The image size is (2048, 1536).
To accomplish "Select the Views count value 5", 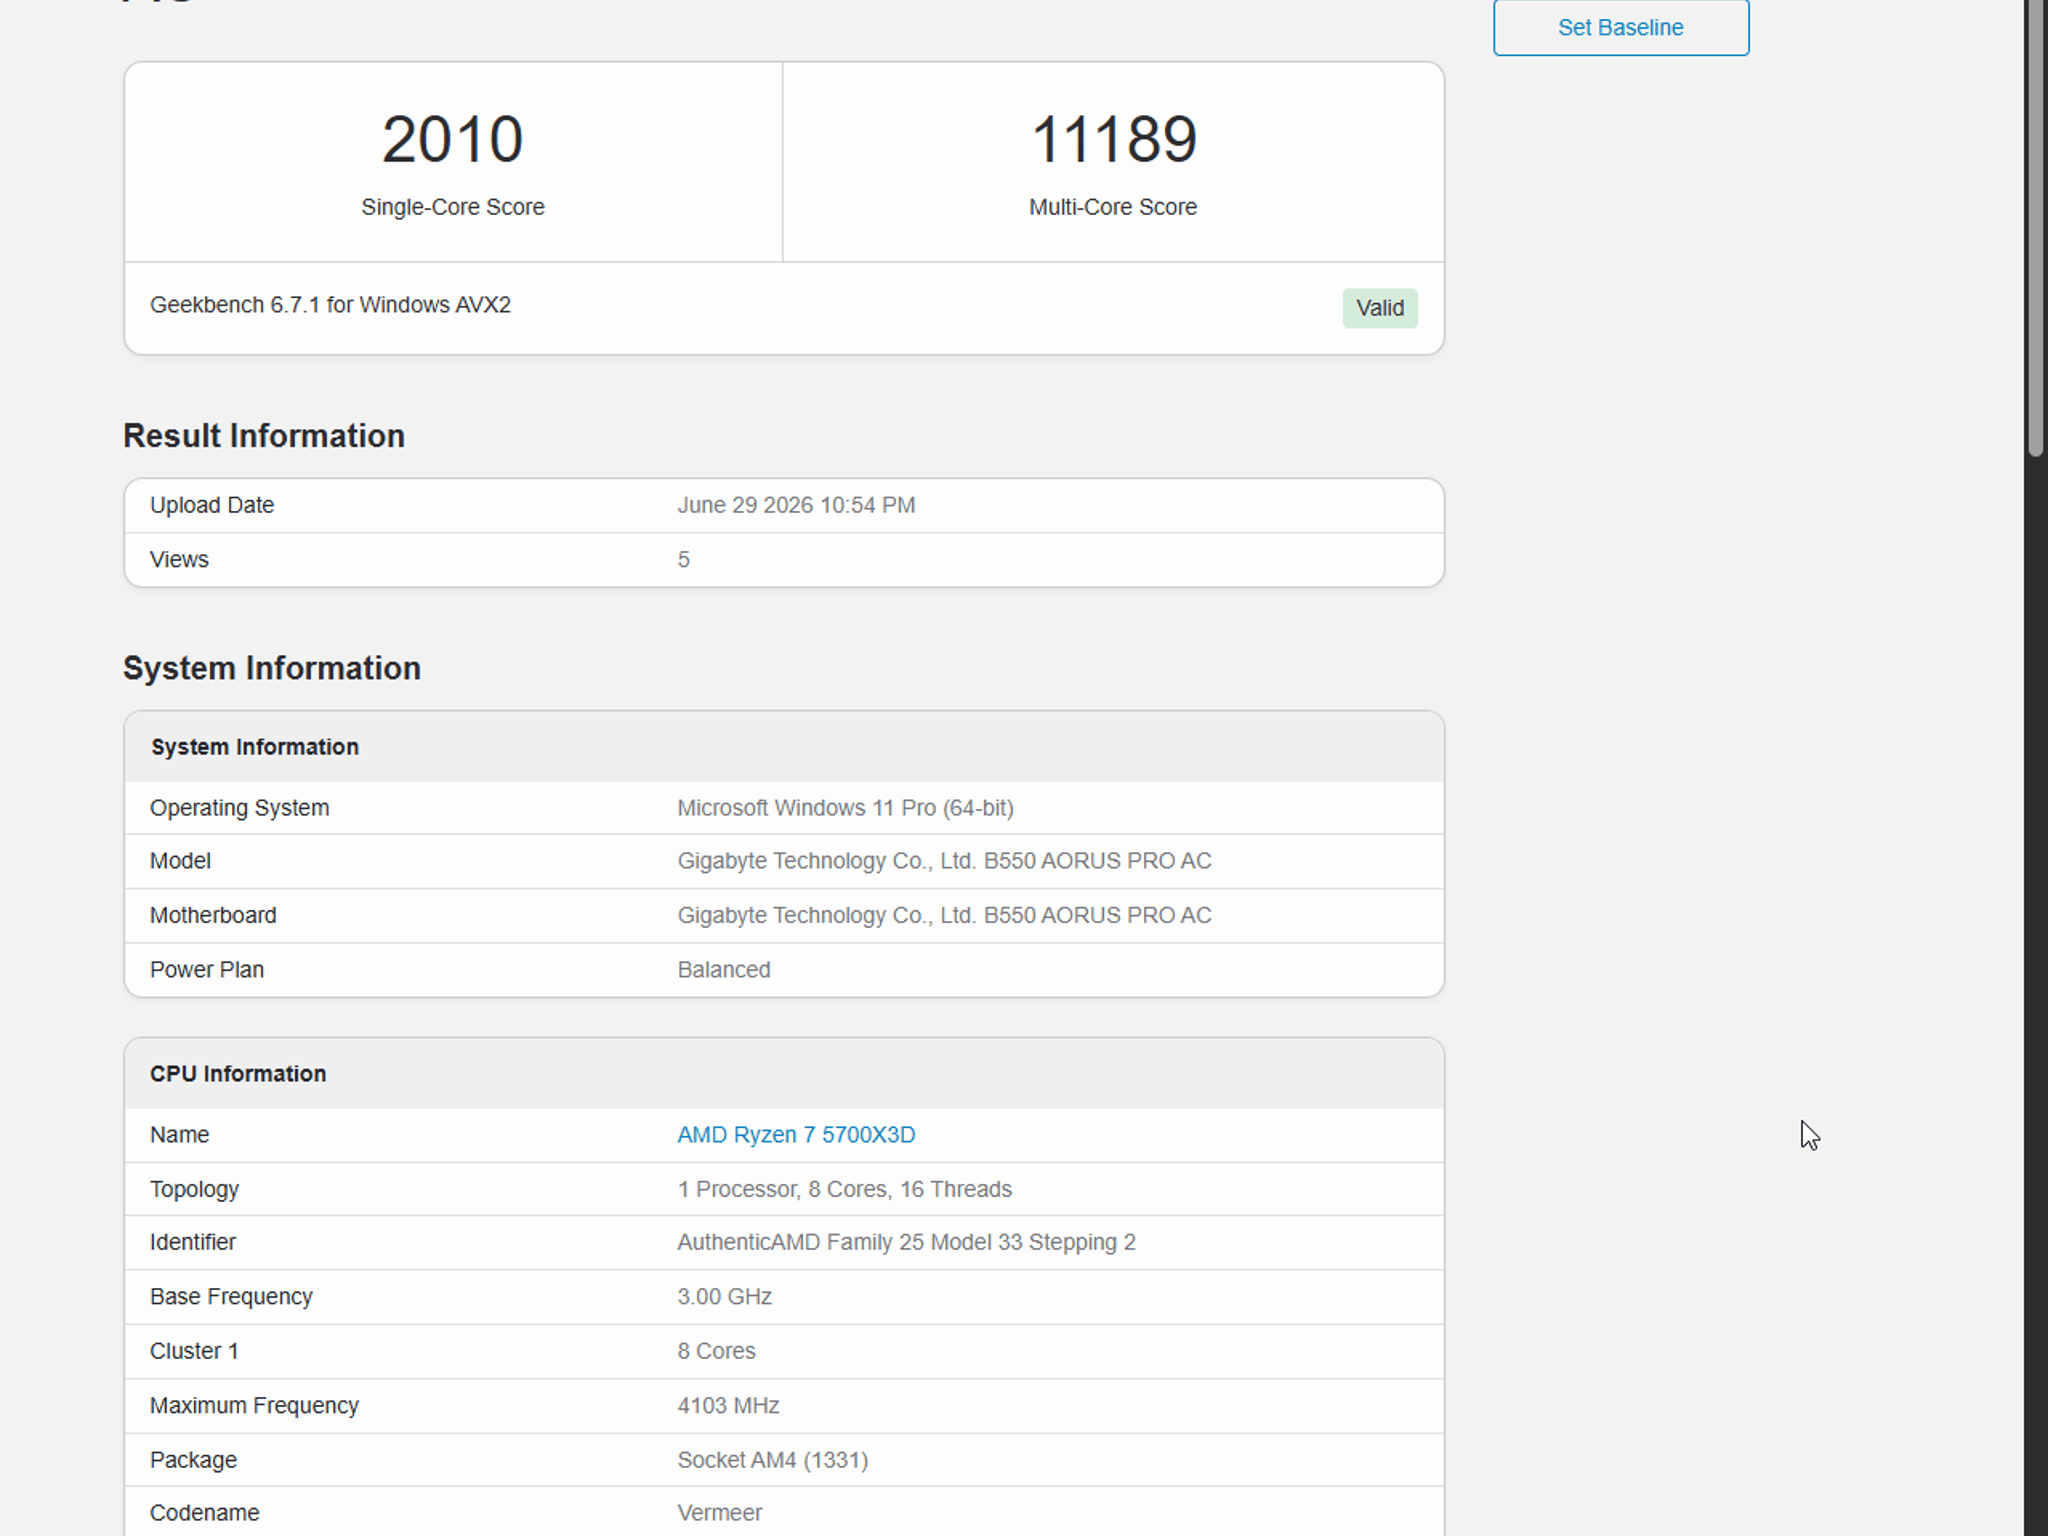I will [684, 560].
